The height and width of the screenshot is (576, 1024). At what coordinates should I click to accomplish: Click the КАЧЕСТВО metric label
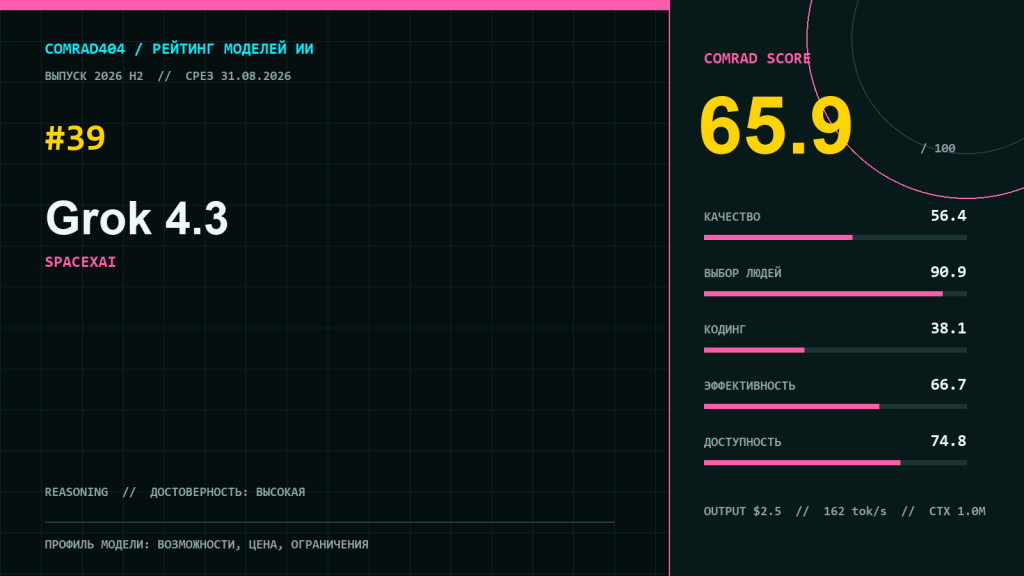point(732,217)
